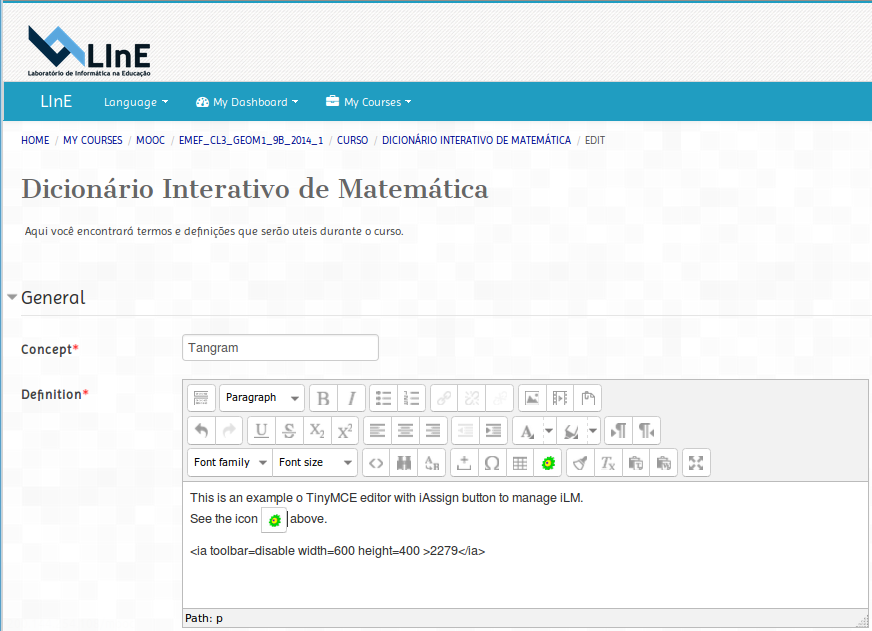Screen dimensions: 872x631
Task: Apply the text color
Action: coord(527,430)
